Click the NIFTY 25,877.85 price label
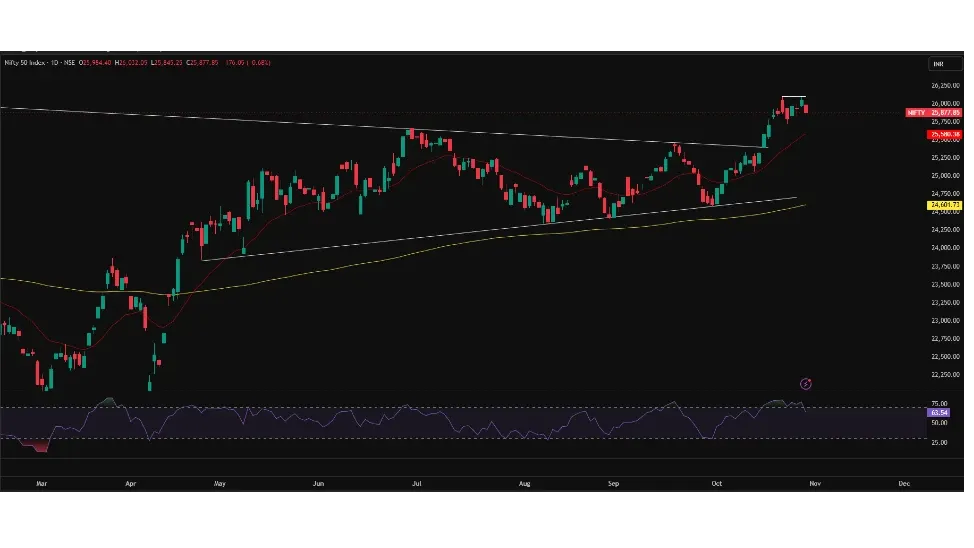 click(x=934, y=112)
